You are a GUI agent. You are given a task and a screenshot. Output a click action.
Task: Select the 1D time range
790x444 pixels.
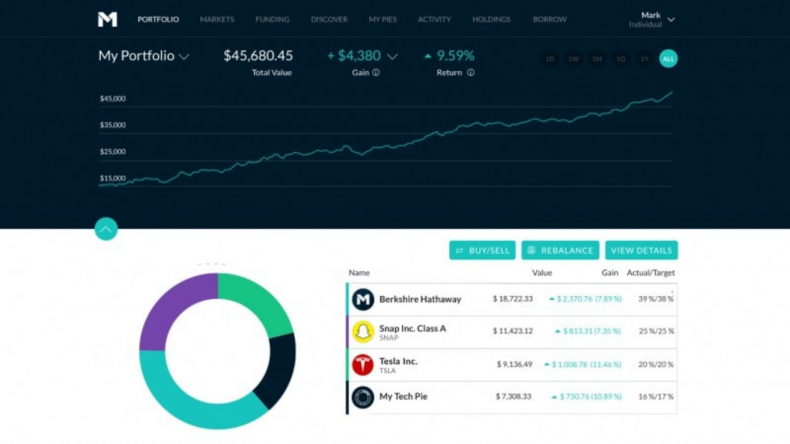[x=550, y=59]
